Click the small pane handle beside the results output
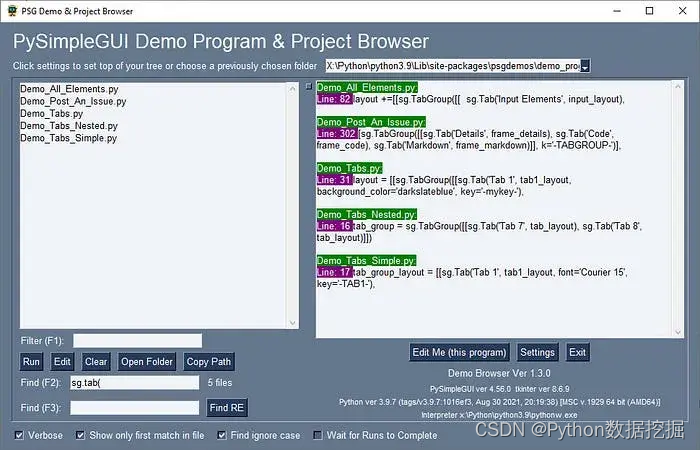Image resolution: width=700 pixels, height=450 pixels. point(309,87)
